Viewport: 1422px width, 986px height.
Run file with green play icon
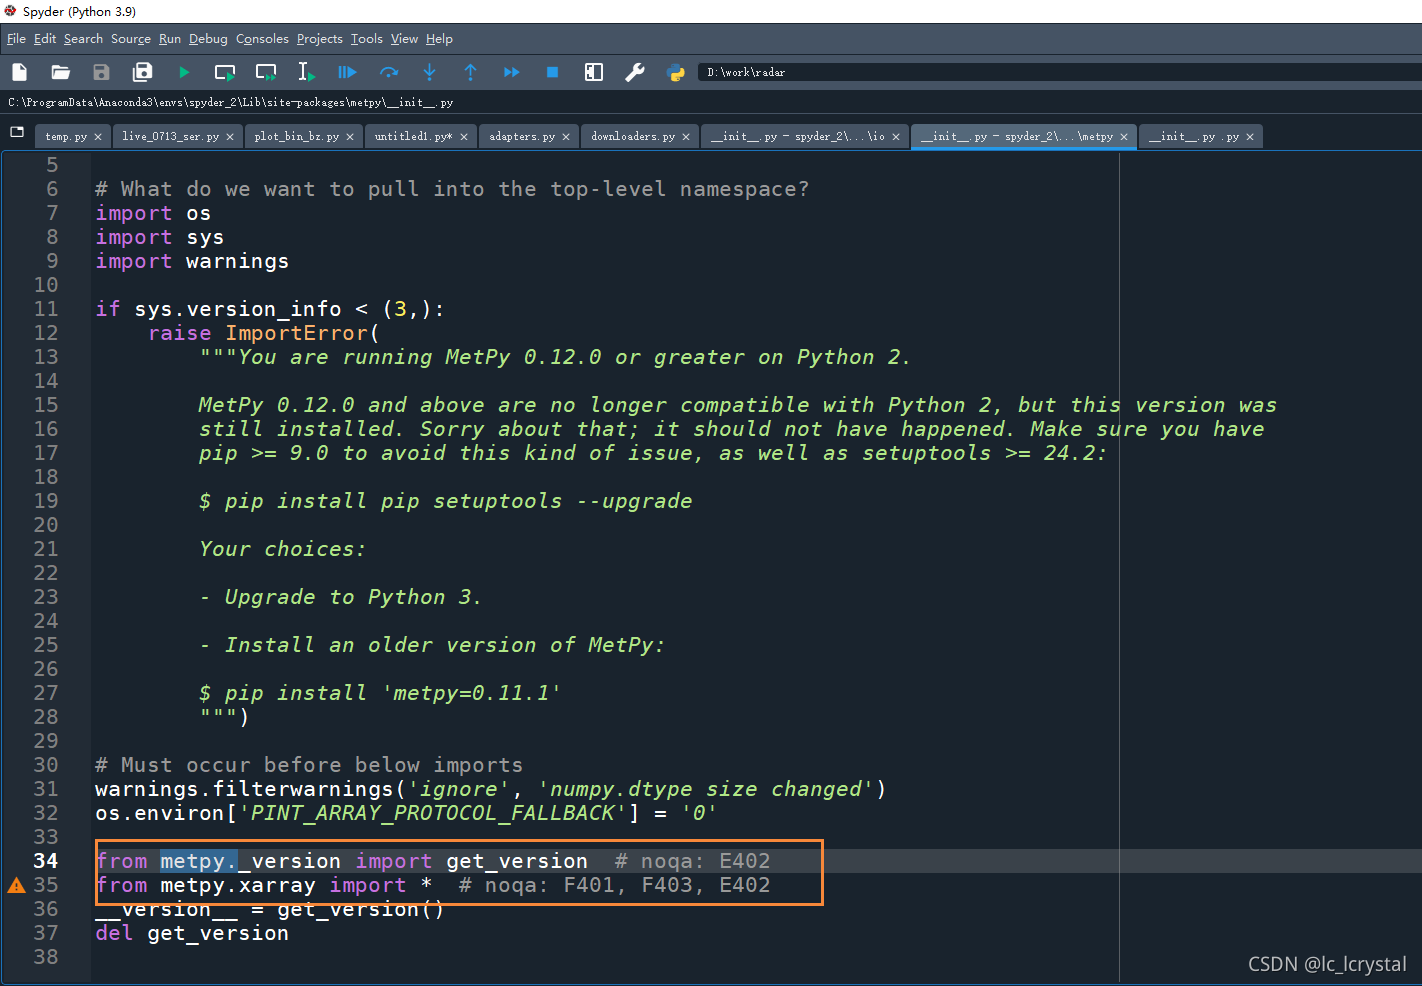click(184, 72)
